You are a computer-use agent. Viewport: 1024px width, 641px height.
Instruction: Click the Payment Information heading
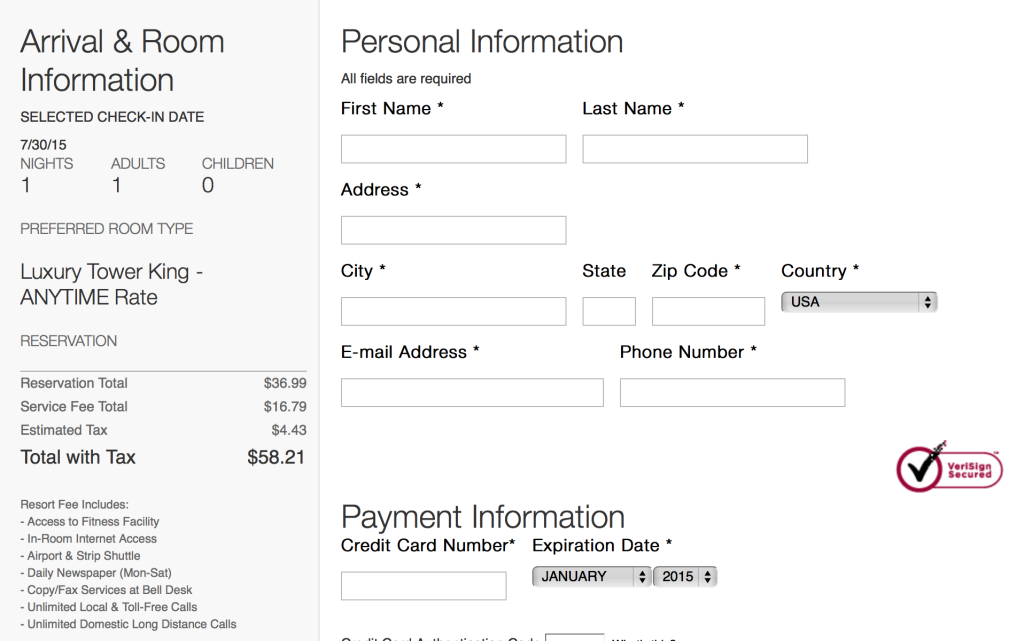tap(483, 517)
